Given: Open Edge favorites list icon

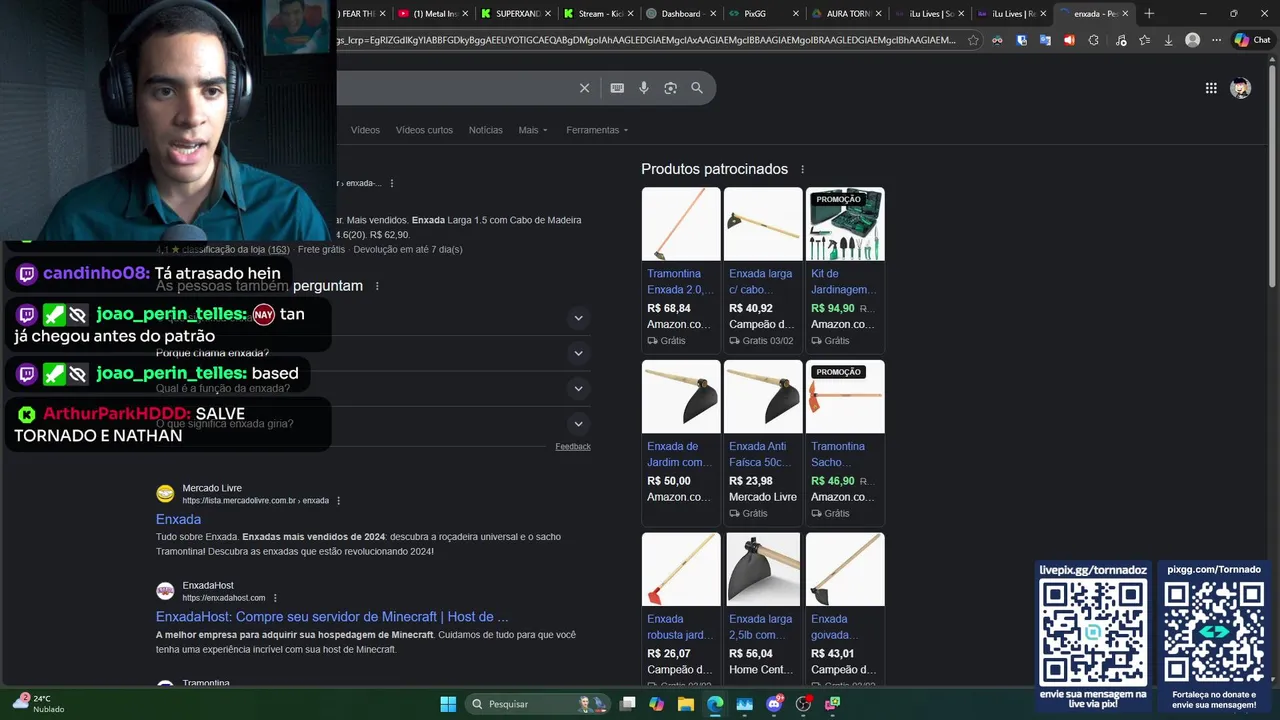Looking at the screenshot, I should point(1144,40).
